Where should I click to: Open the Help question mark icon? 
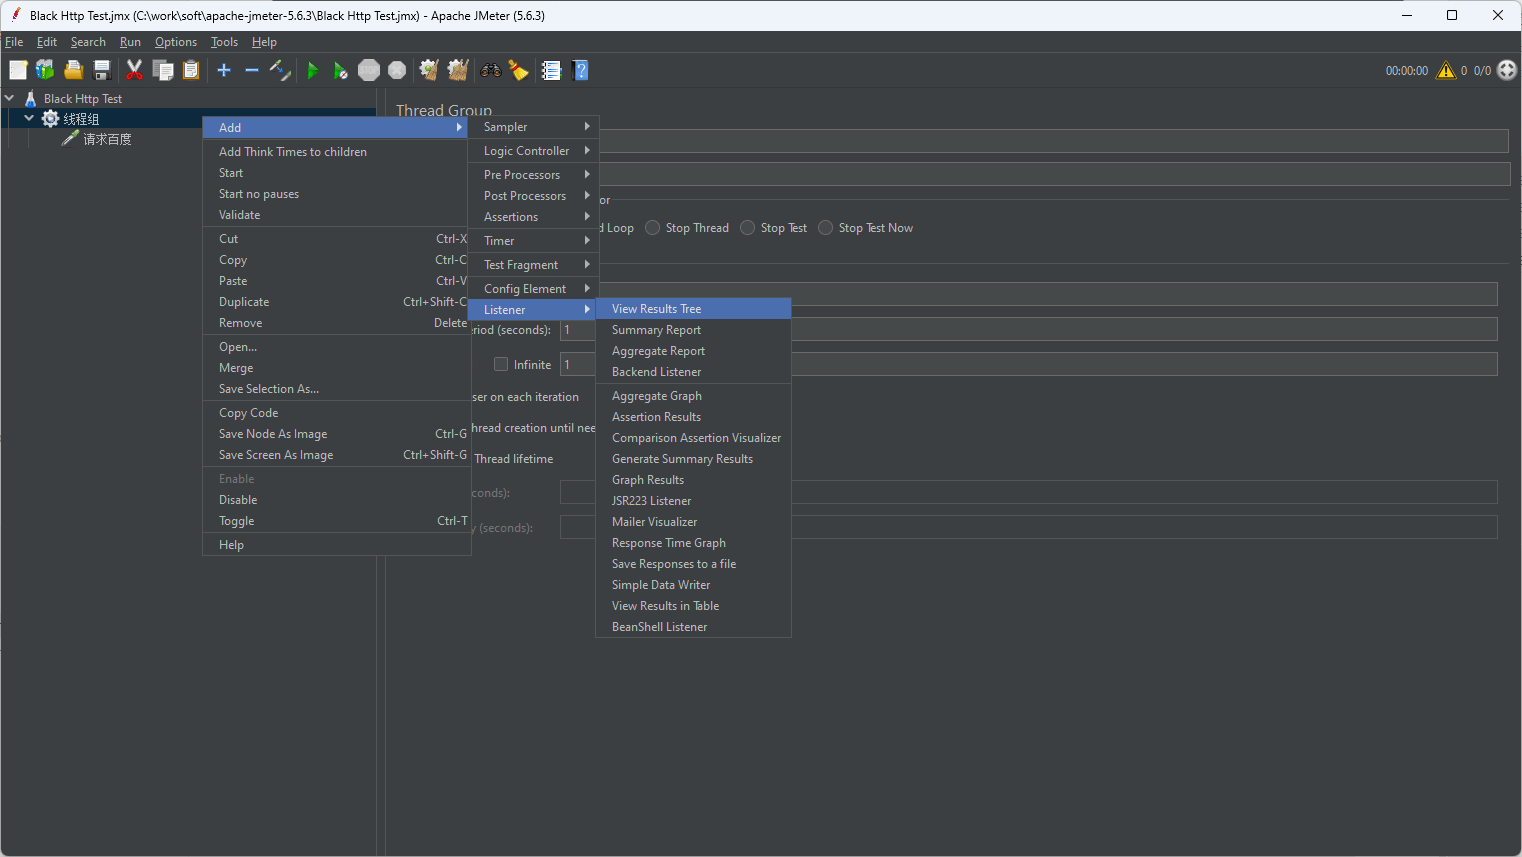(580, 70)
